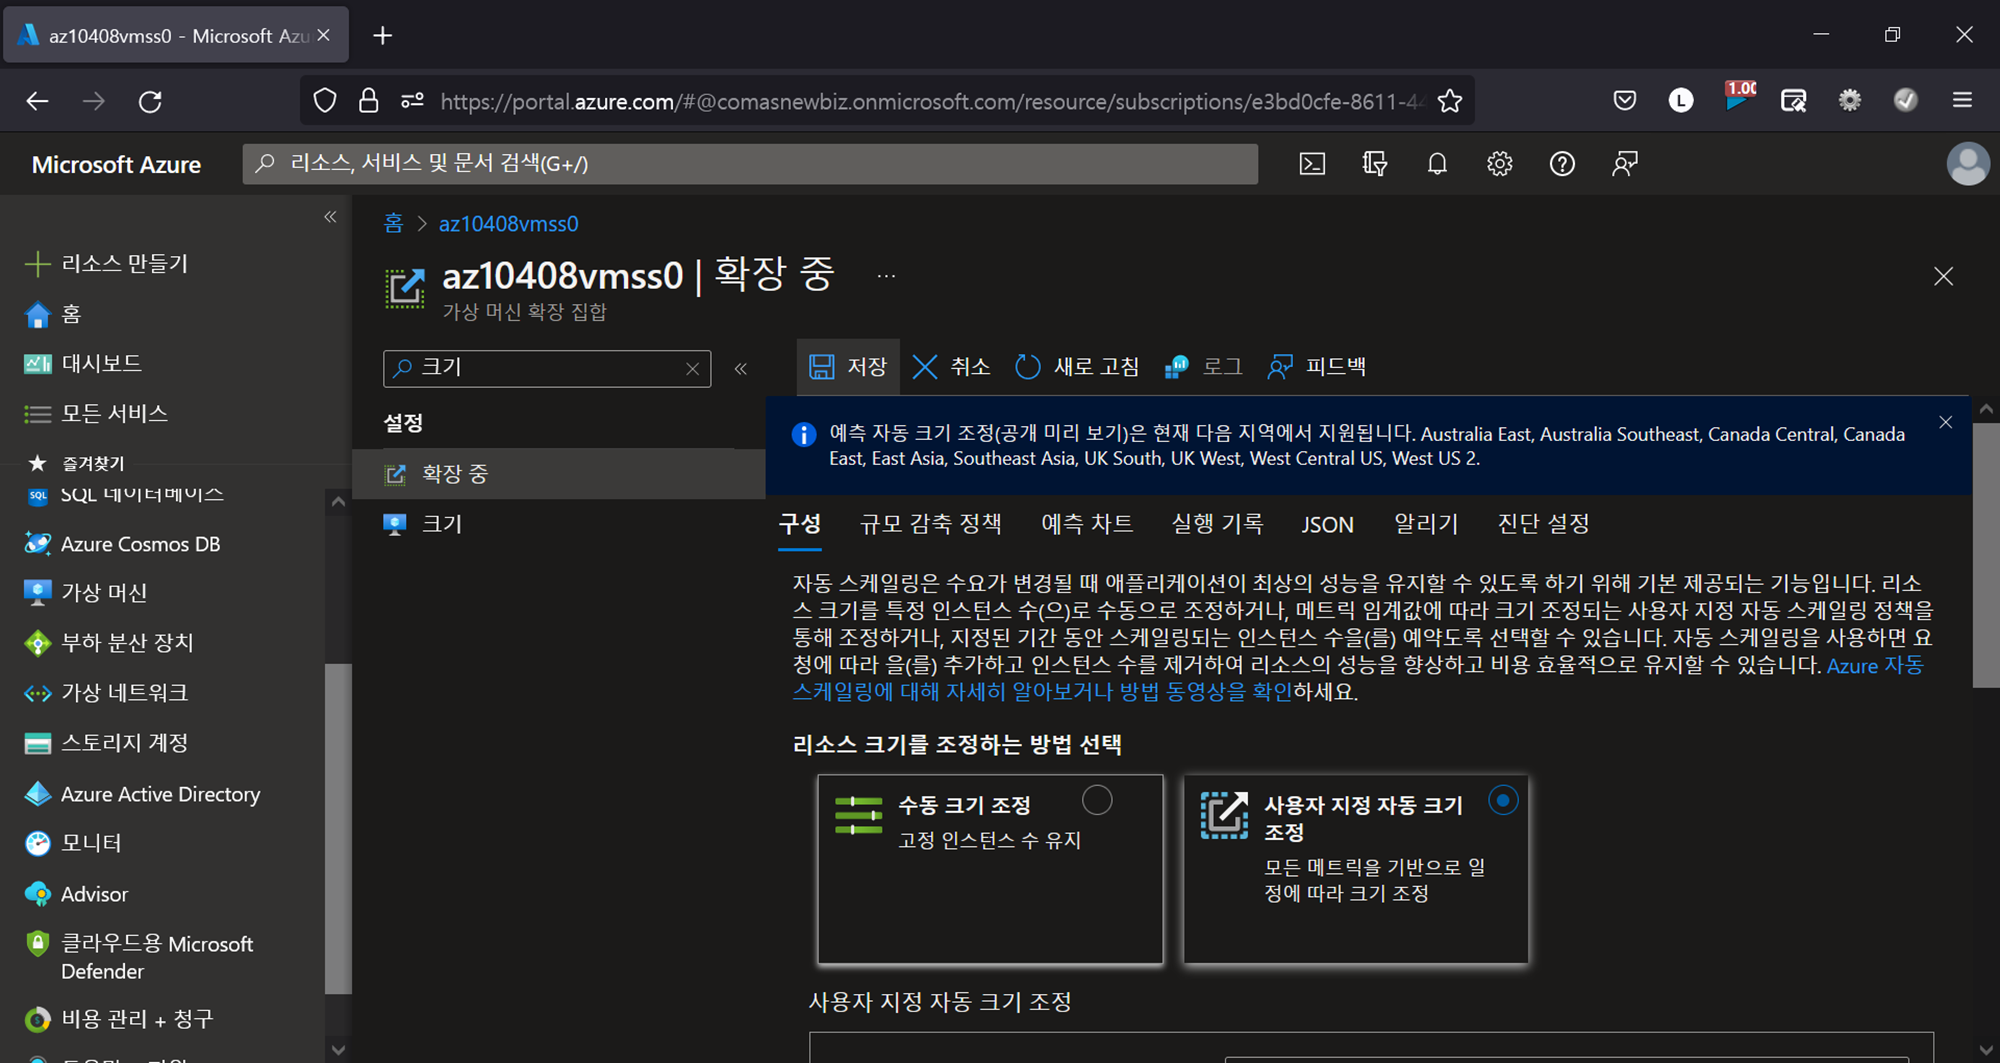This screenshot has width=2000, height=1063.
Task: Click Feedback (피드백) toolbar button
Action: click(x=1317, y=367)
